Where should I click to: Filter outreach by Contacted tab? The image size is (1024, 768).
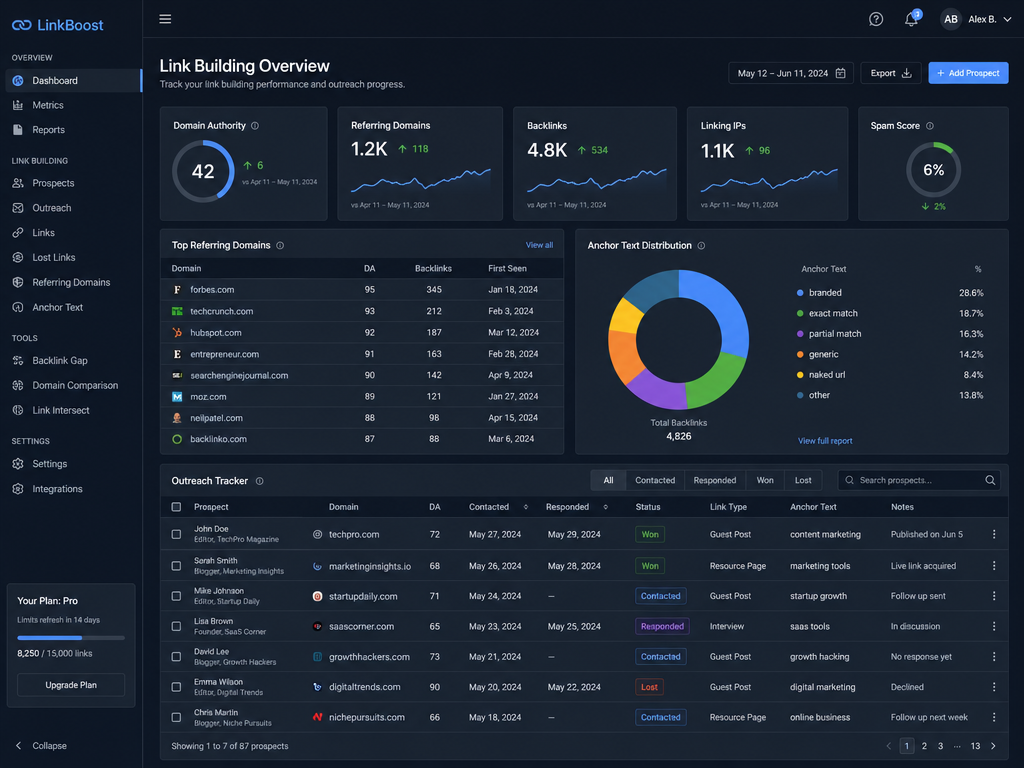655,481
